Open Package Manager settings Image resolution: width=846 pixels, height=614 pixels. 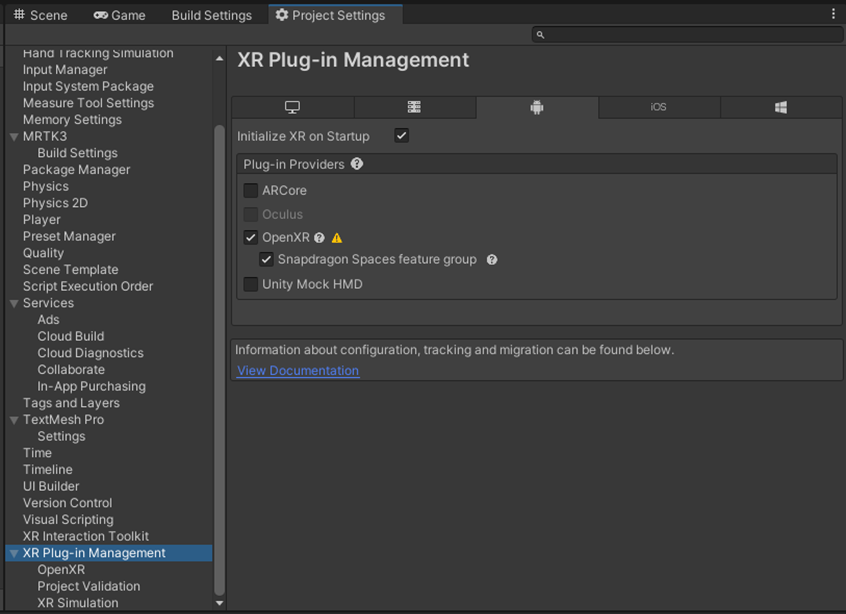pos(76,170)
